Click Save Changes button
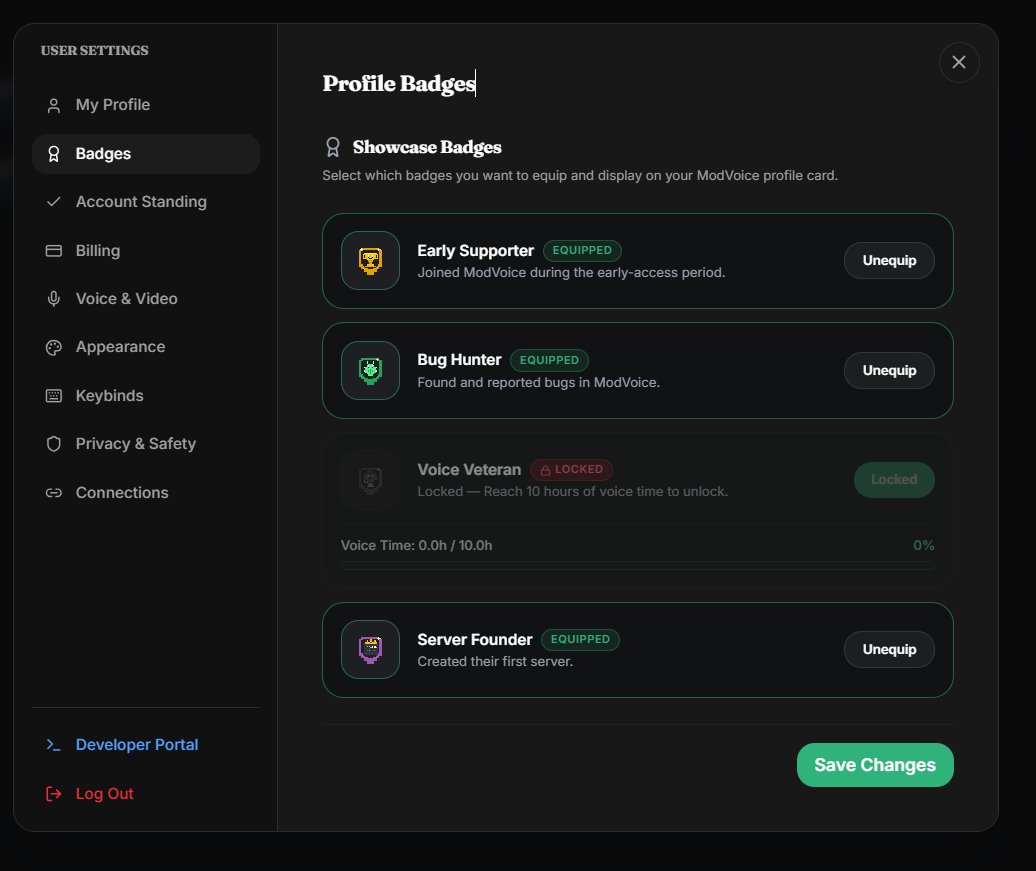This screenshot has width=1036, height=871. [x=875, y=765]
